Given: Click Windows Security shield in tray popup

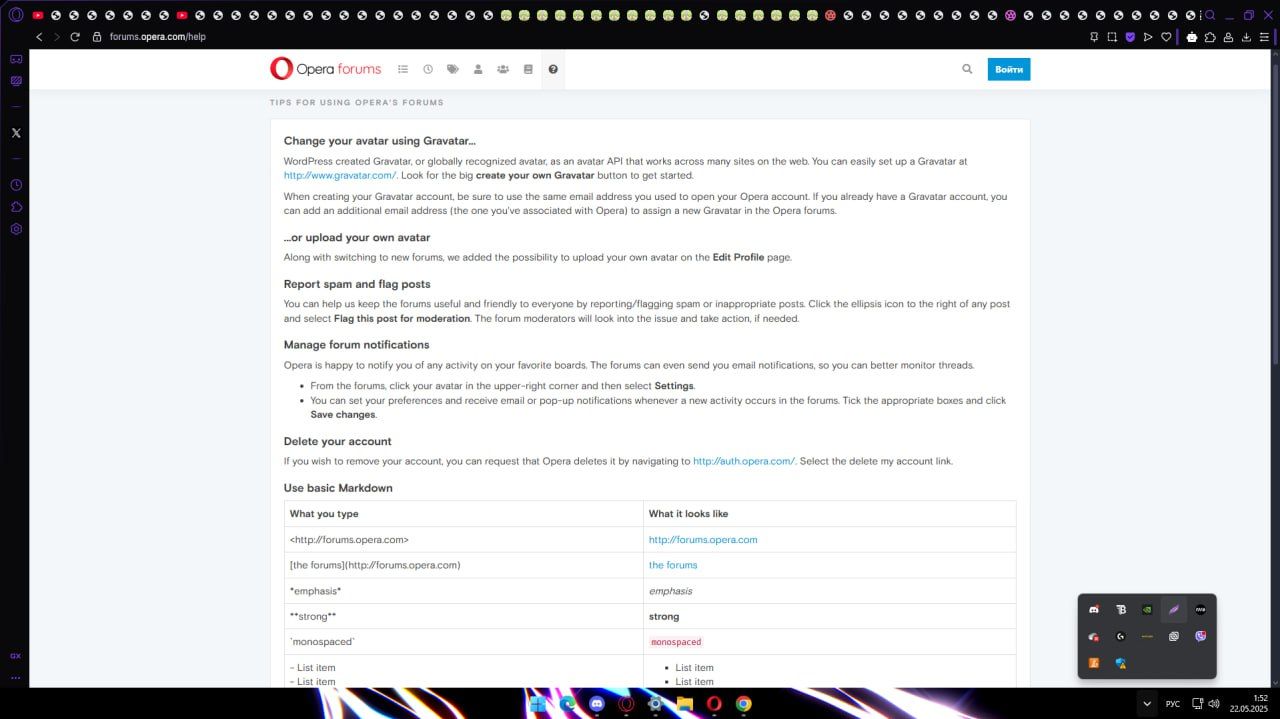Looking at the screenshot, I should [1121, 663].
